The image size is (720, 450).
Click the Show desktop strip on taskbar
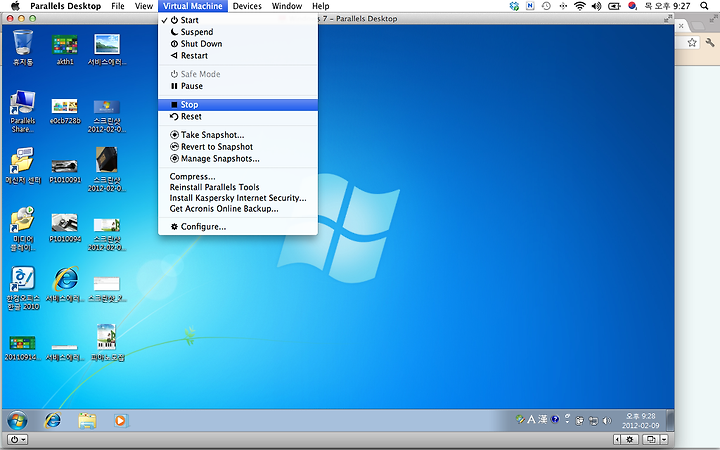click(x=670, y=420)
